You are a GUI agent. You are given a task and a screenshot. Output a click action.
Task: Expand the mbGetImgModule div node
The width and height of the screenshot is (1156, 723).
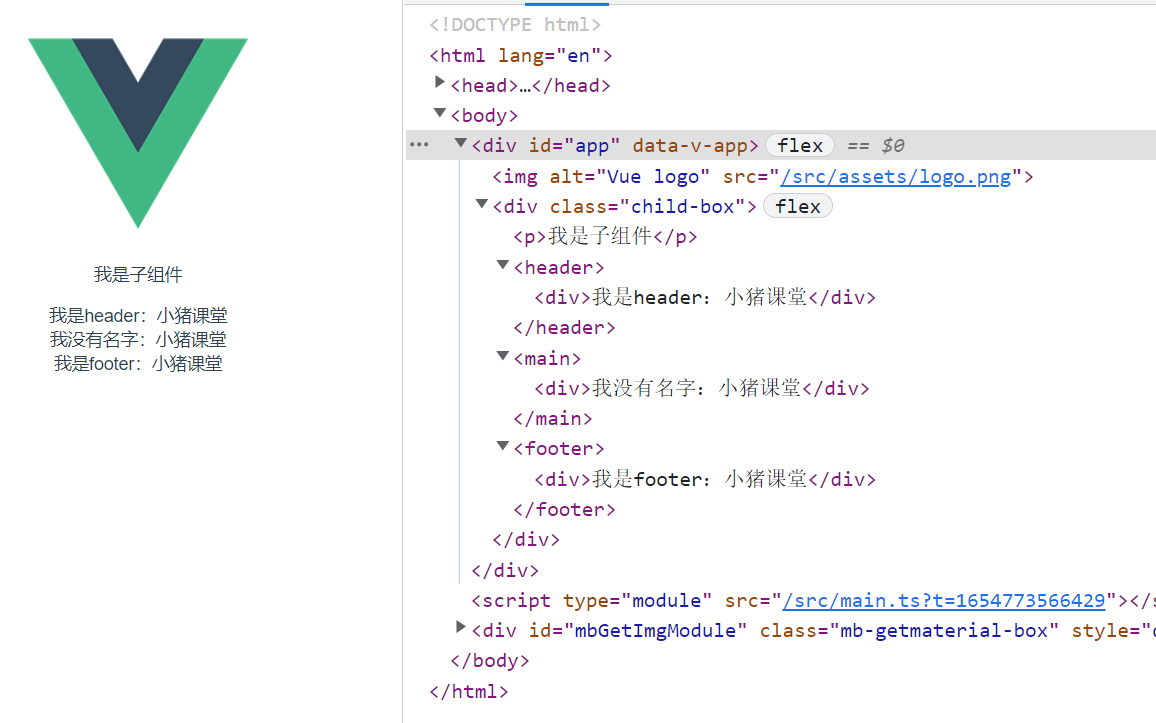pos(460,627)
